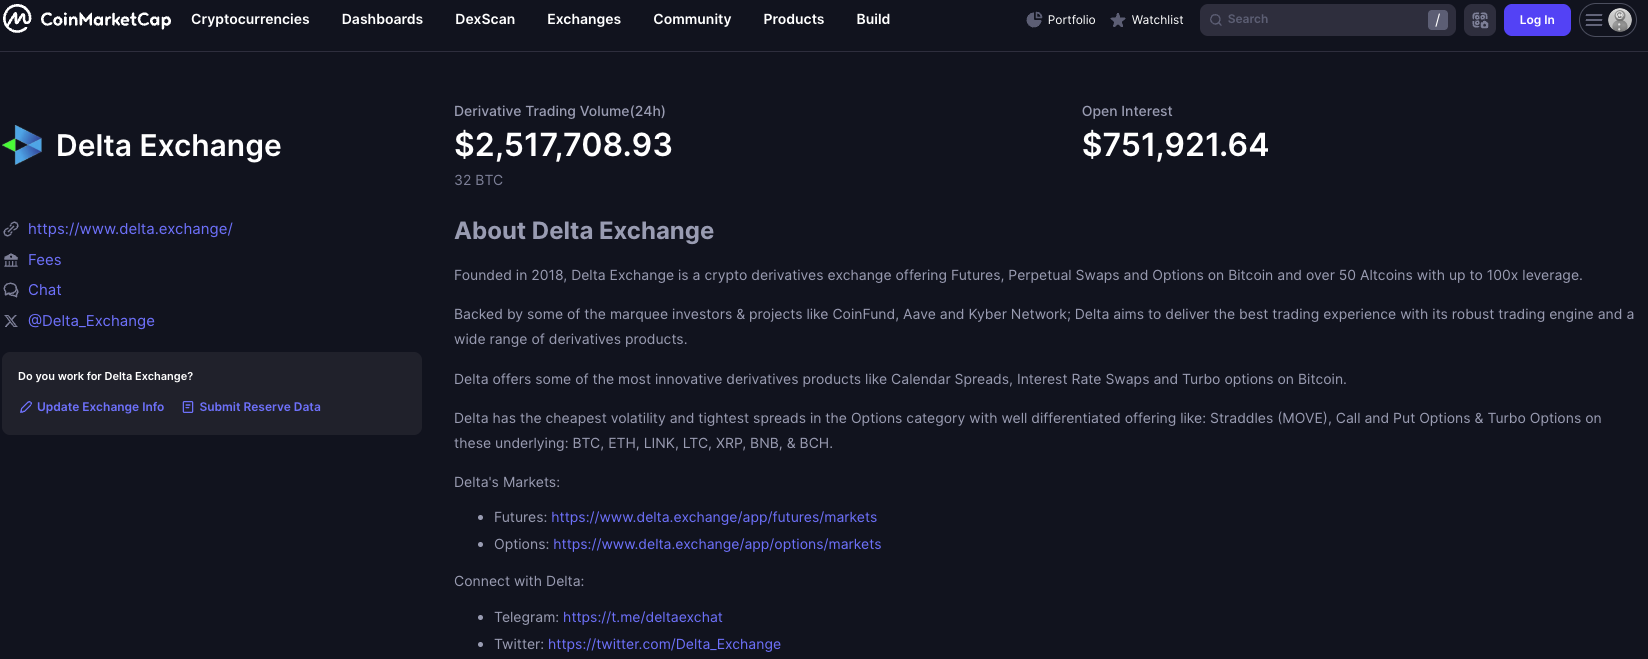
Task: Open the hamburger menu icon
Action: coord(1594,20)
